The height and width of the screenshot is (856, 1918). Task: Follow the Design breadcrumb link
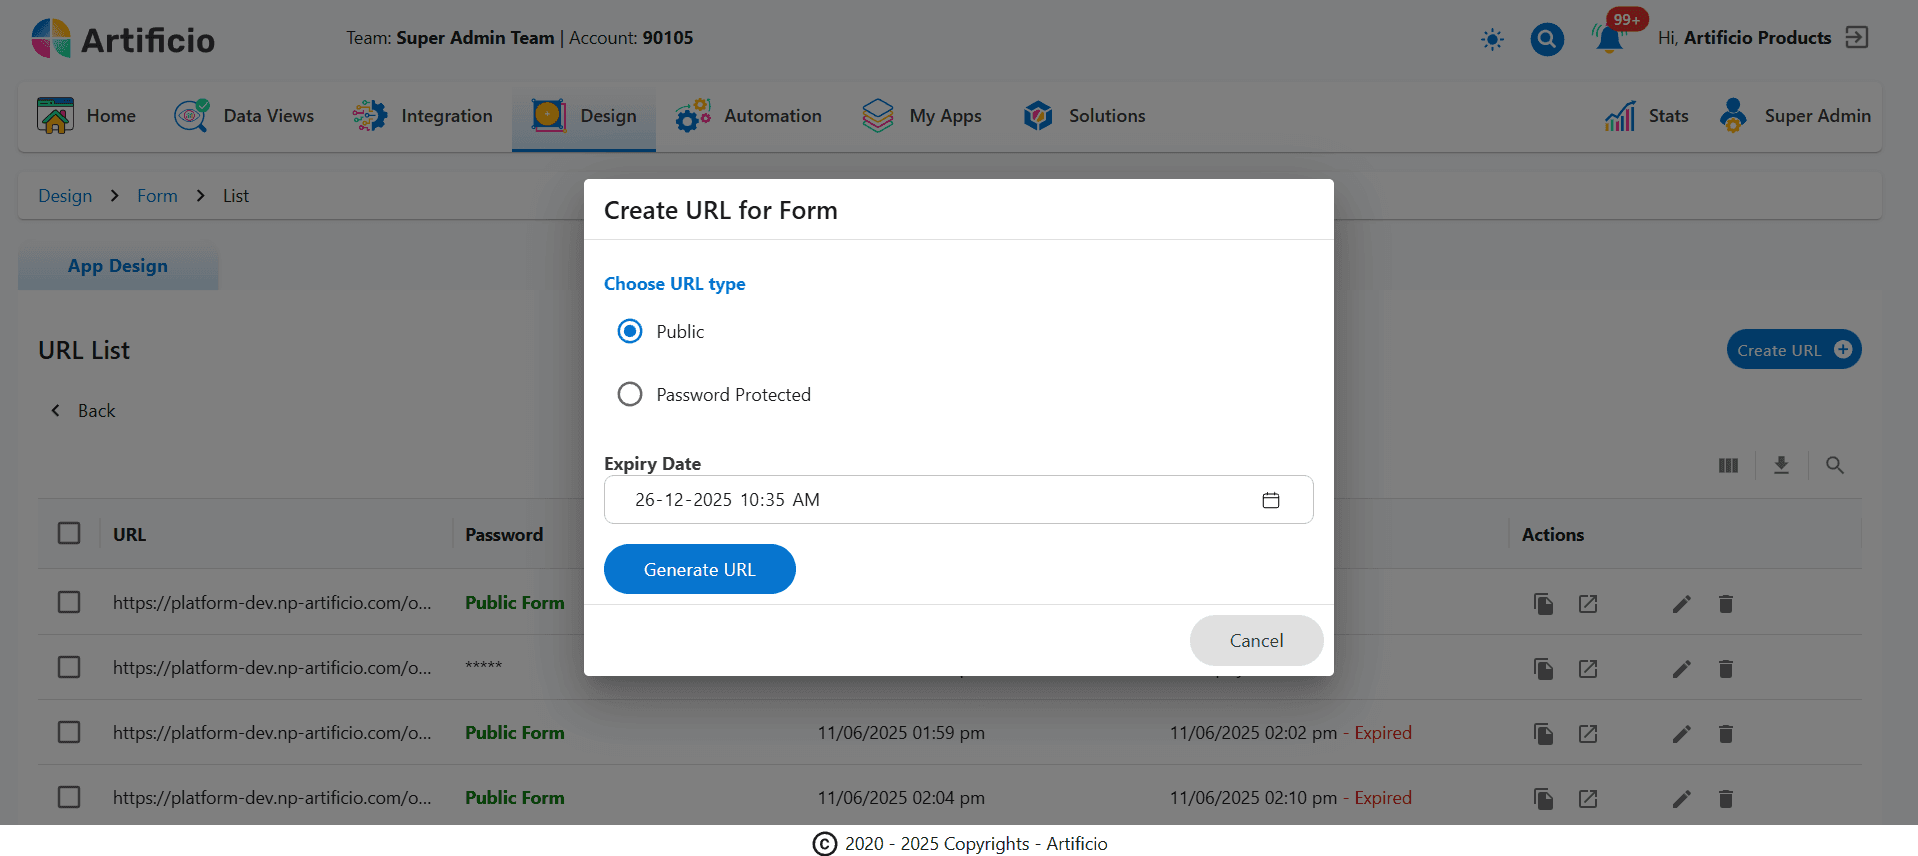65,196
